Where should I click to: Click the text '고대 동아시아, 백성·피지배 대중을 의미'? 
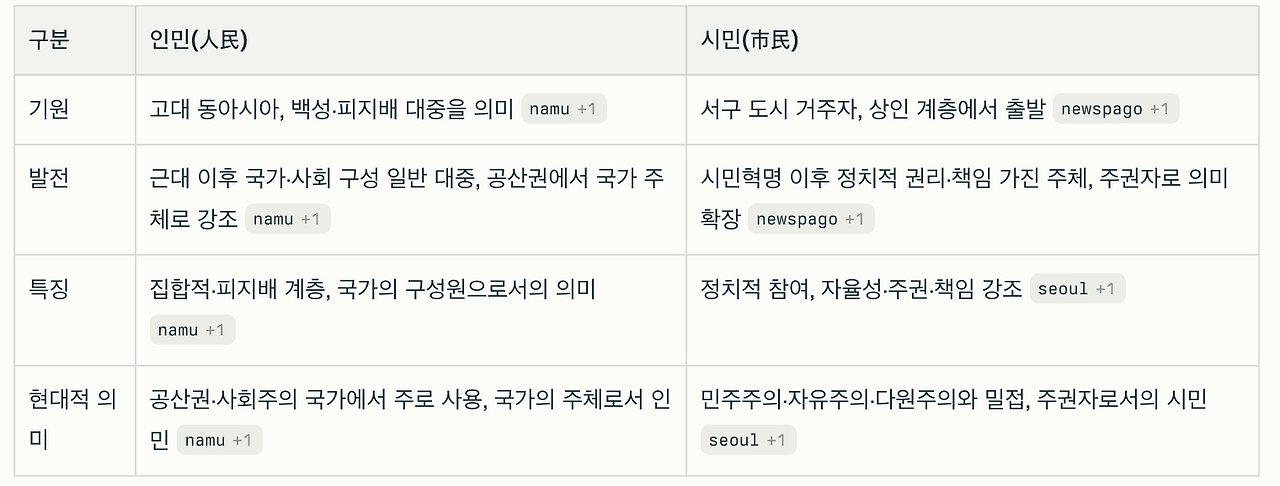coord(332,109)
